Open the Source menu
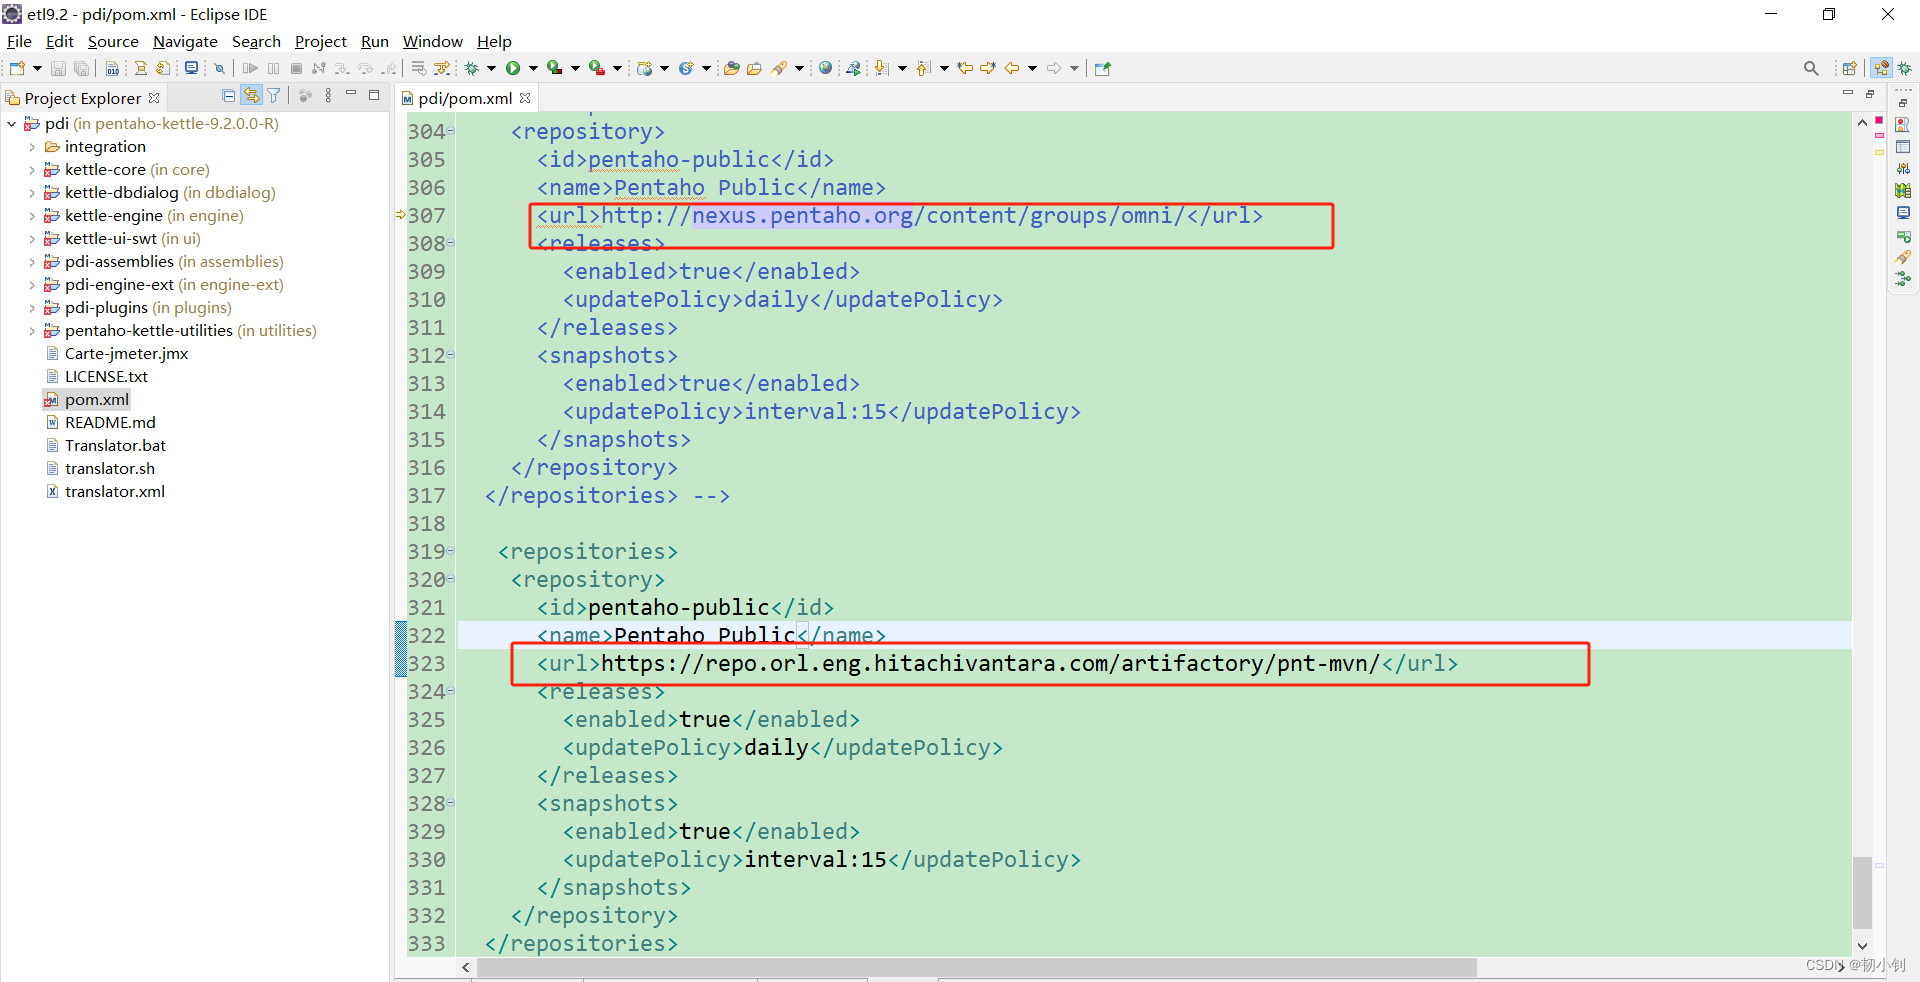Viewport: 1920px width, 982px height. coord(113,41)
